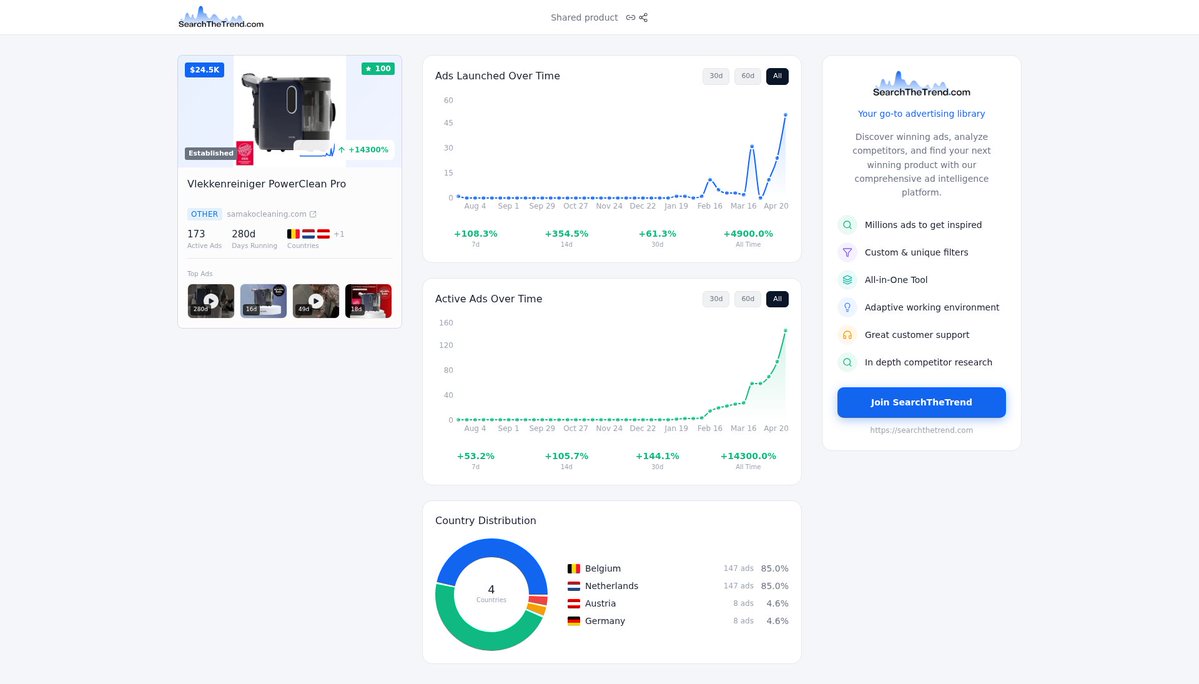
Task: Click the Shared product header text
Action: coord(584,18)
